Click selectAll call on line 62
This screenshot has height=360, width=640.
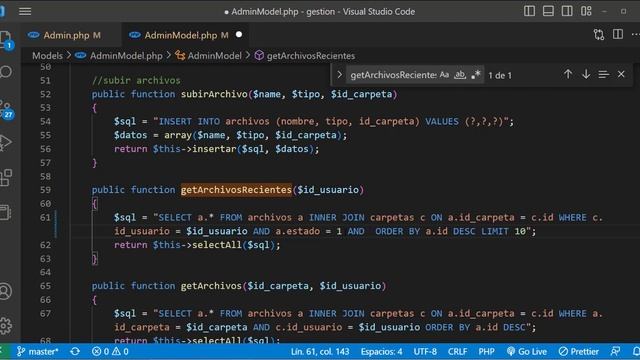click(x=216, y=245)
